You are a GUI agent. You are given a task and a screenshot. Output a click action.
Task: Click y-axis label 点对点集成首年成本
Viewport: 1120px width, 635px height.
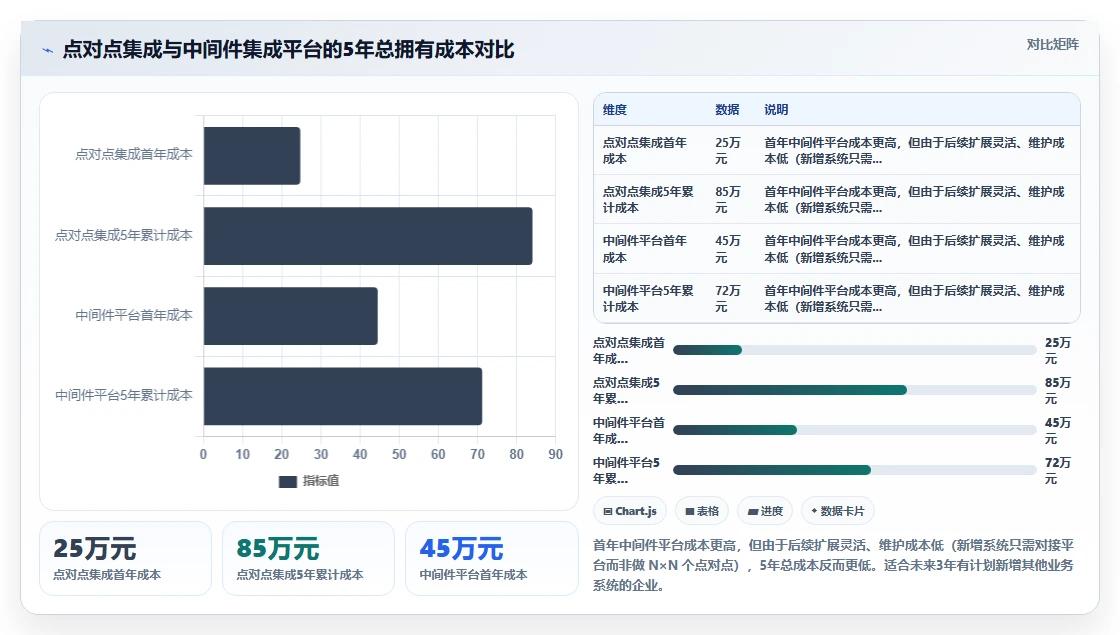point(134,154)
